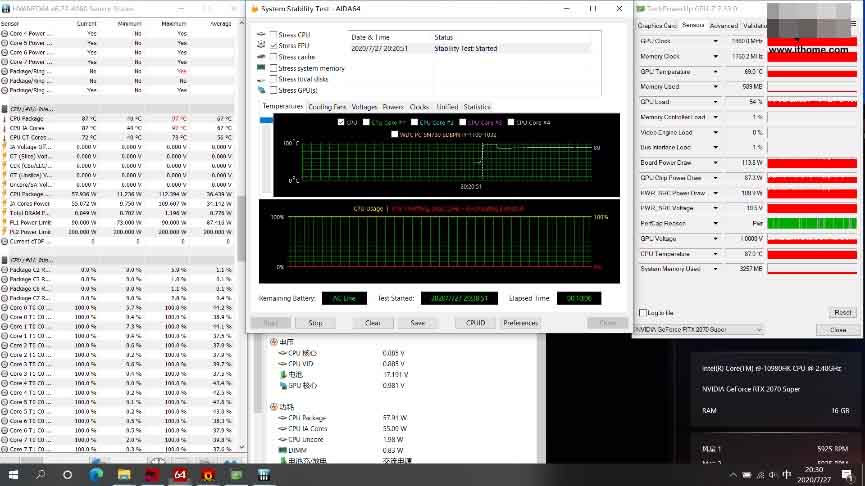Screen dimensions: 865x486
Task: Open PerfCap Reason dropdown
Action: [x=716, y=223]
